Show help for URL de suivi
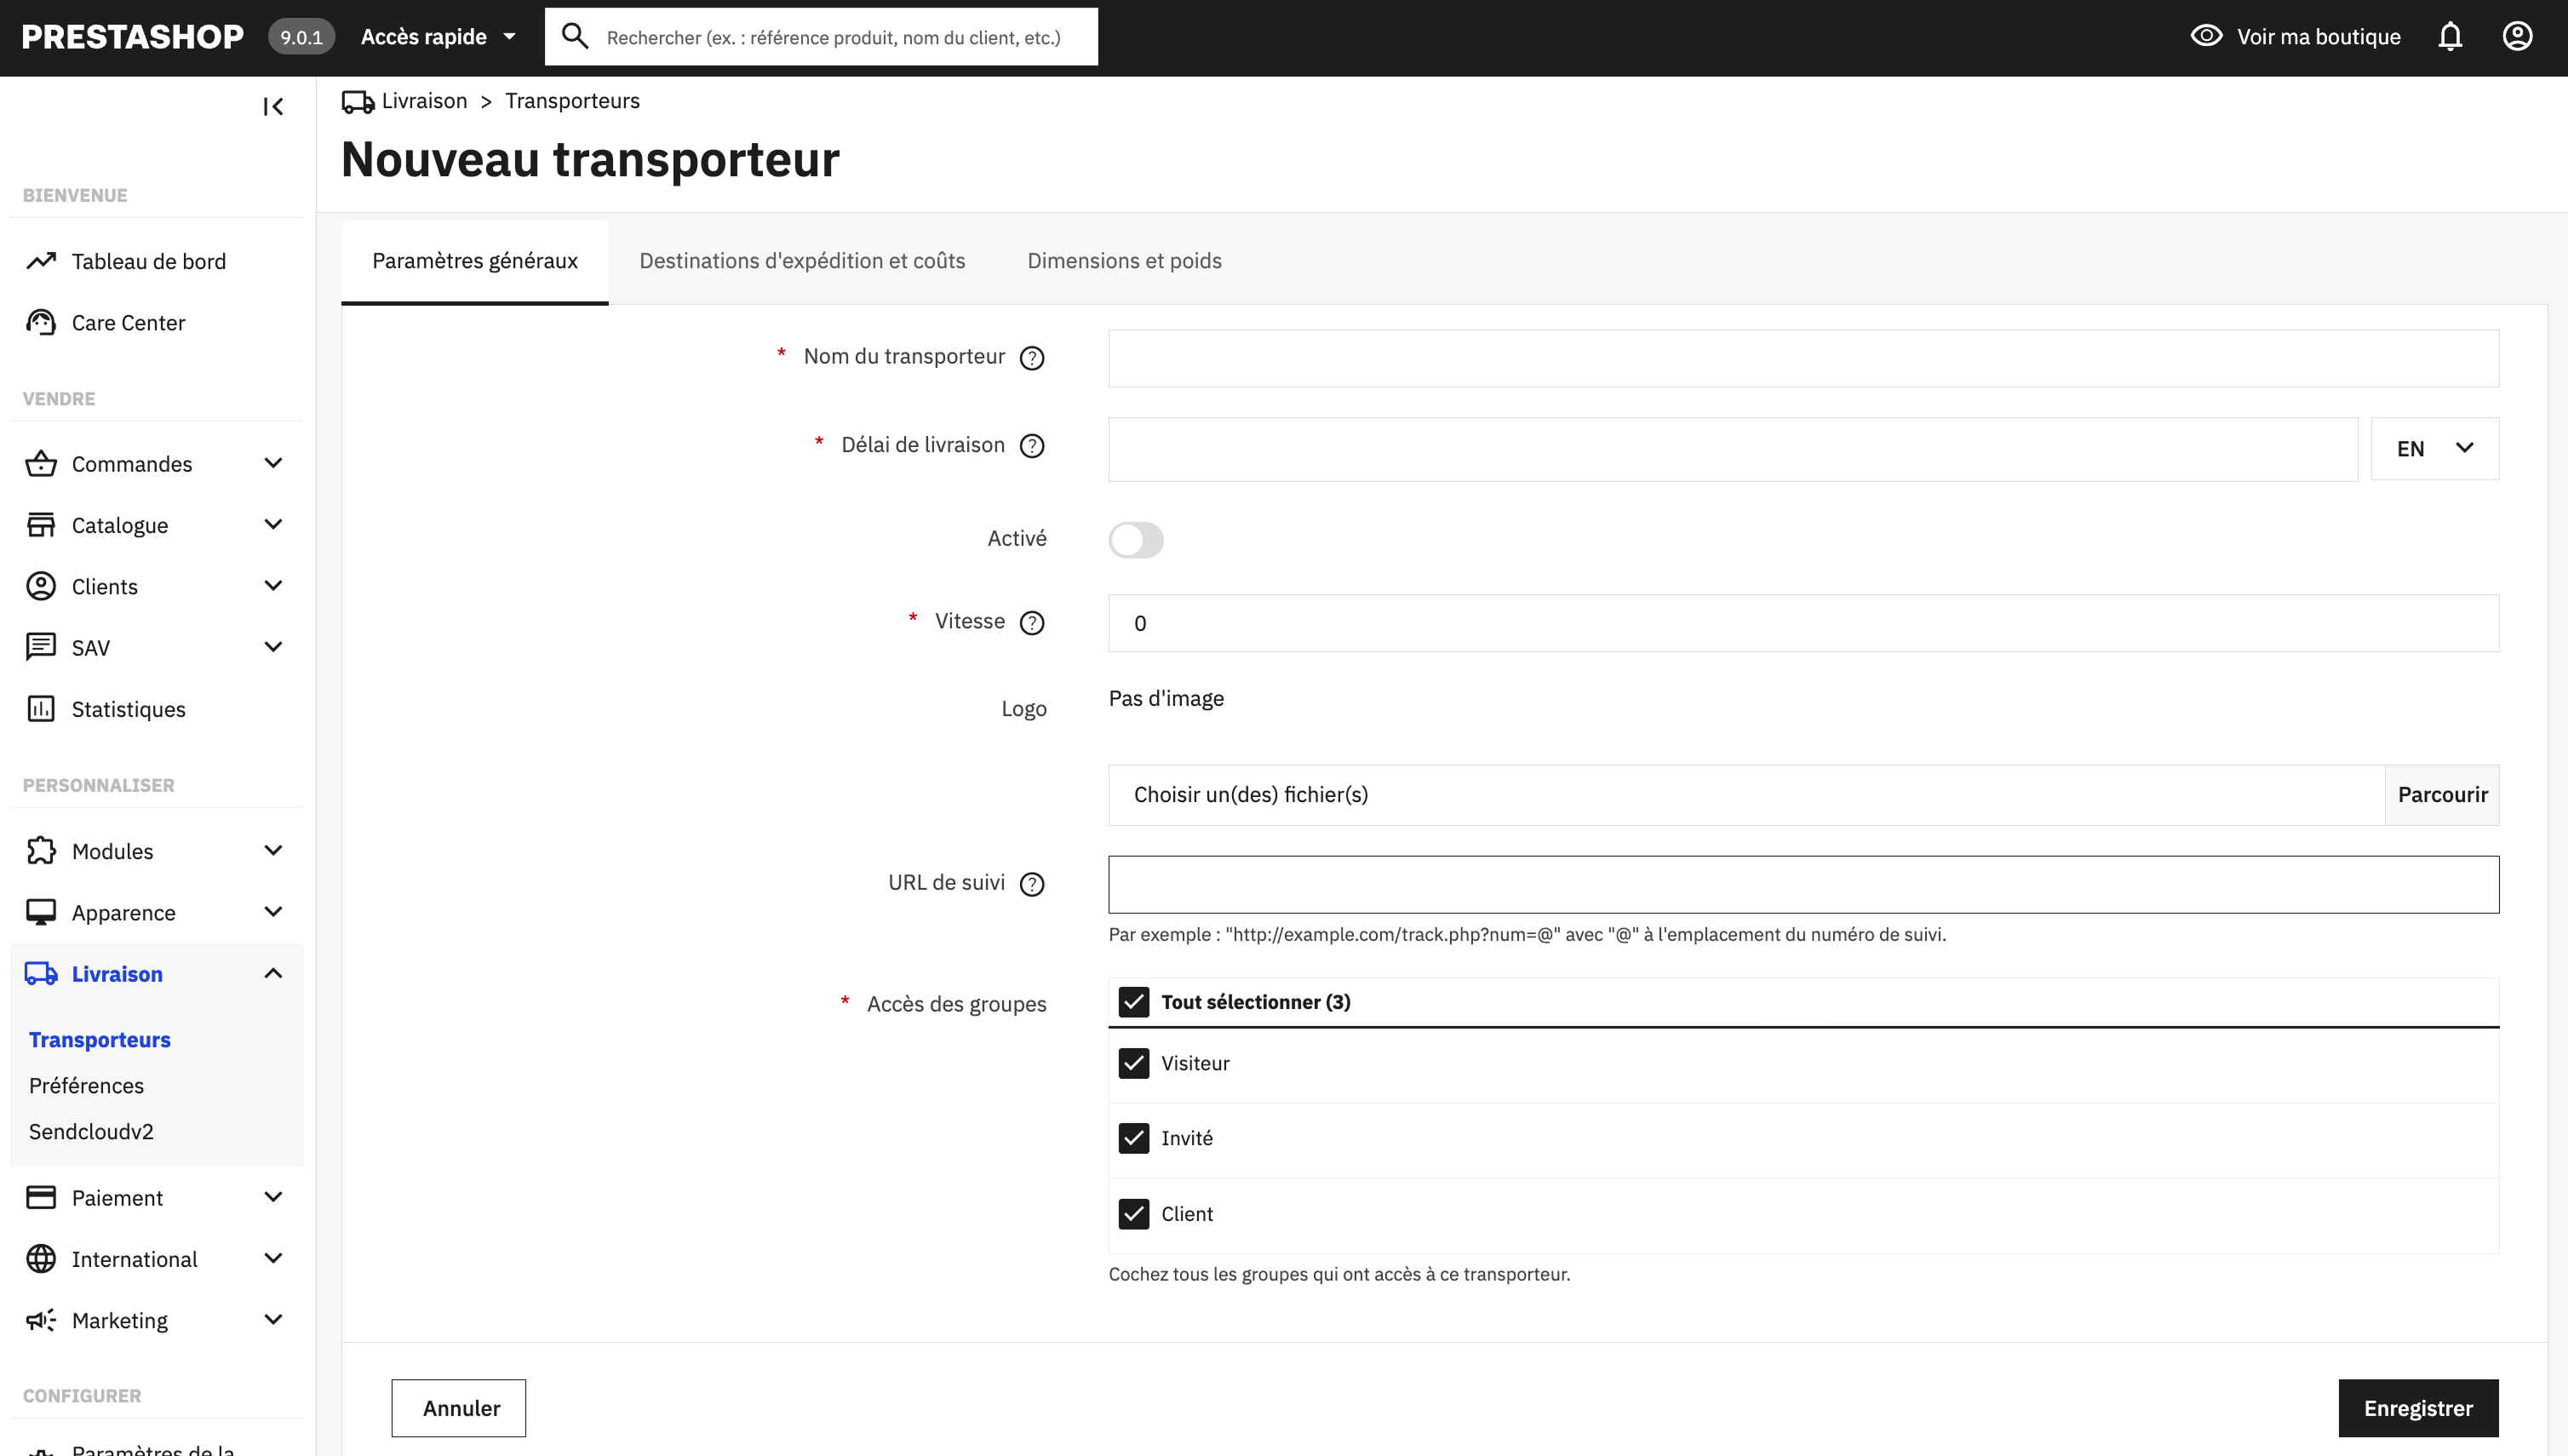Image resolution: width=2568 pixels, height=1456 pixels. coord(1032,884)
